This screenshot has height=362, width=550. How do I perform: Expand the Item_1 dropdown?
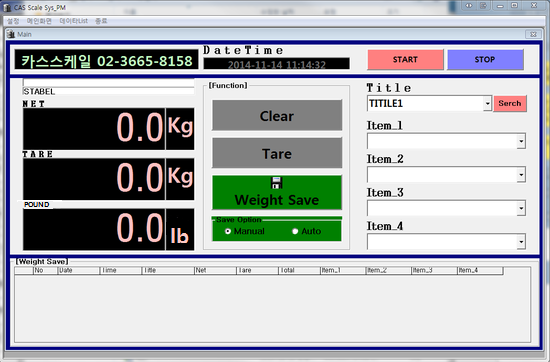pyautogui.click(x=521, y=141)
